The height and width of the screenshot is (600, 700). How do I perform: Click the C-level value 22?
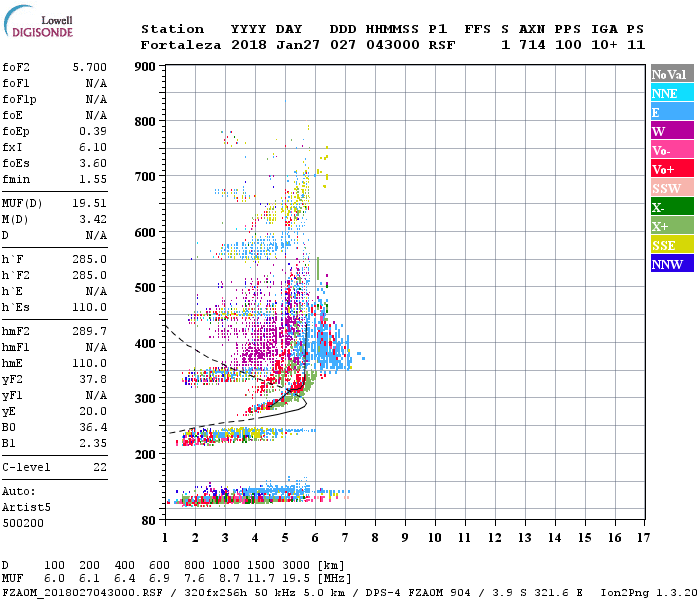(x=100, y=467)
